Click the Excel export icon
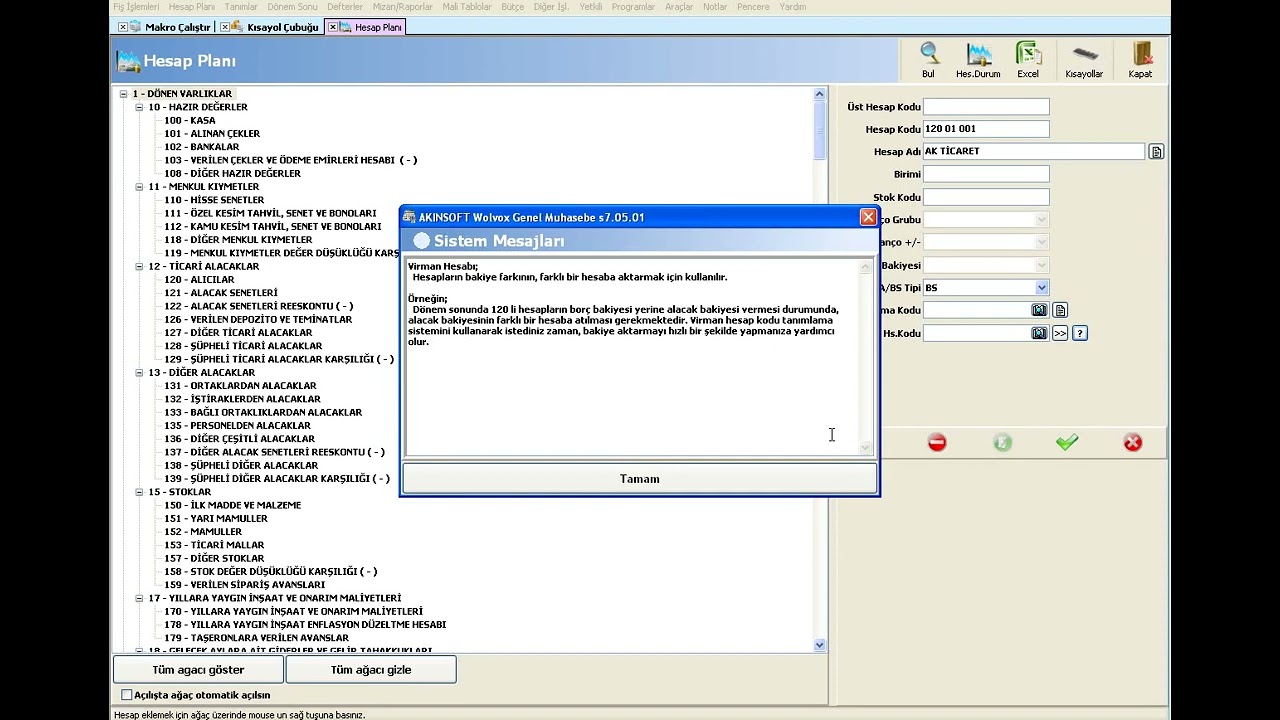1280x720 pixels. click(x=1028, y=54)
